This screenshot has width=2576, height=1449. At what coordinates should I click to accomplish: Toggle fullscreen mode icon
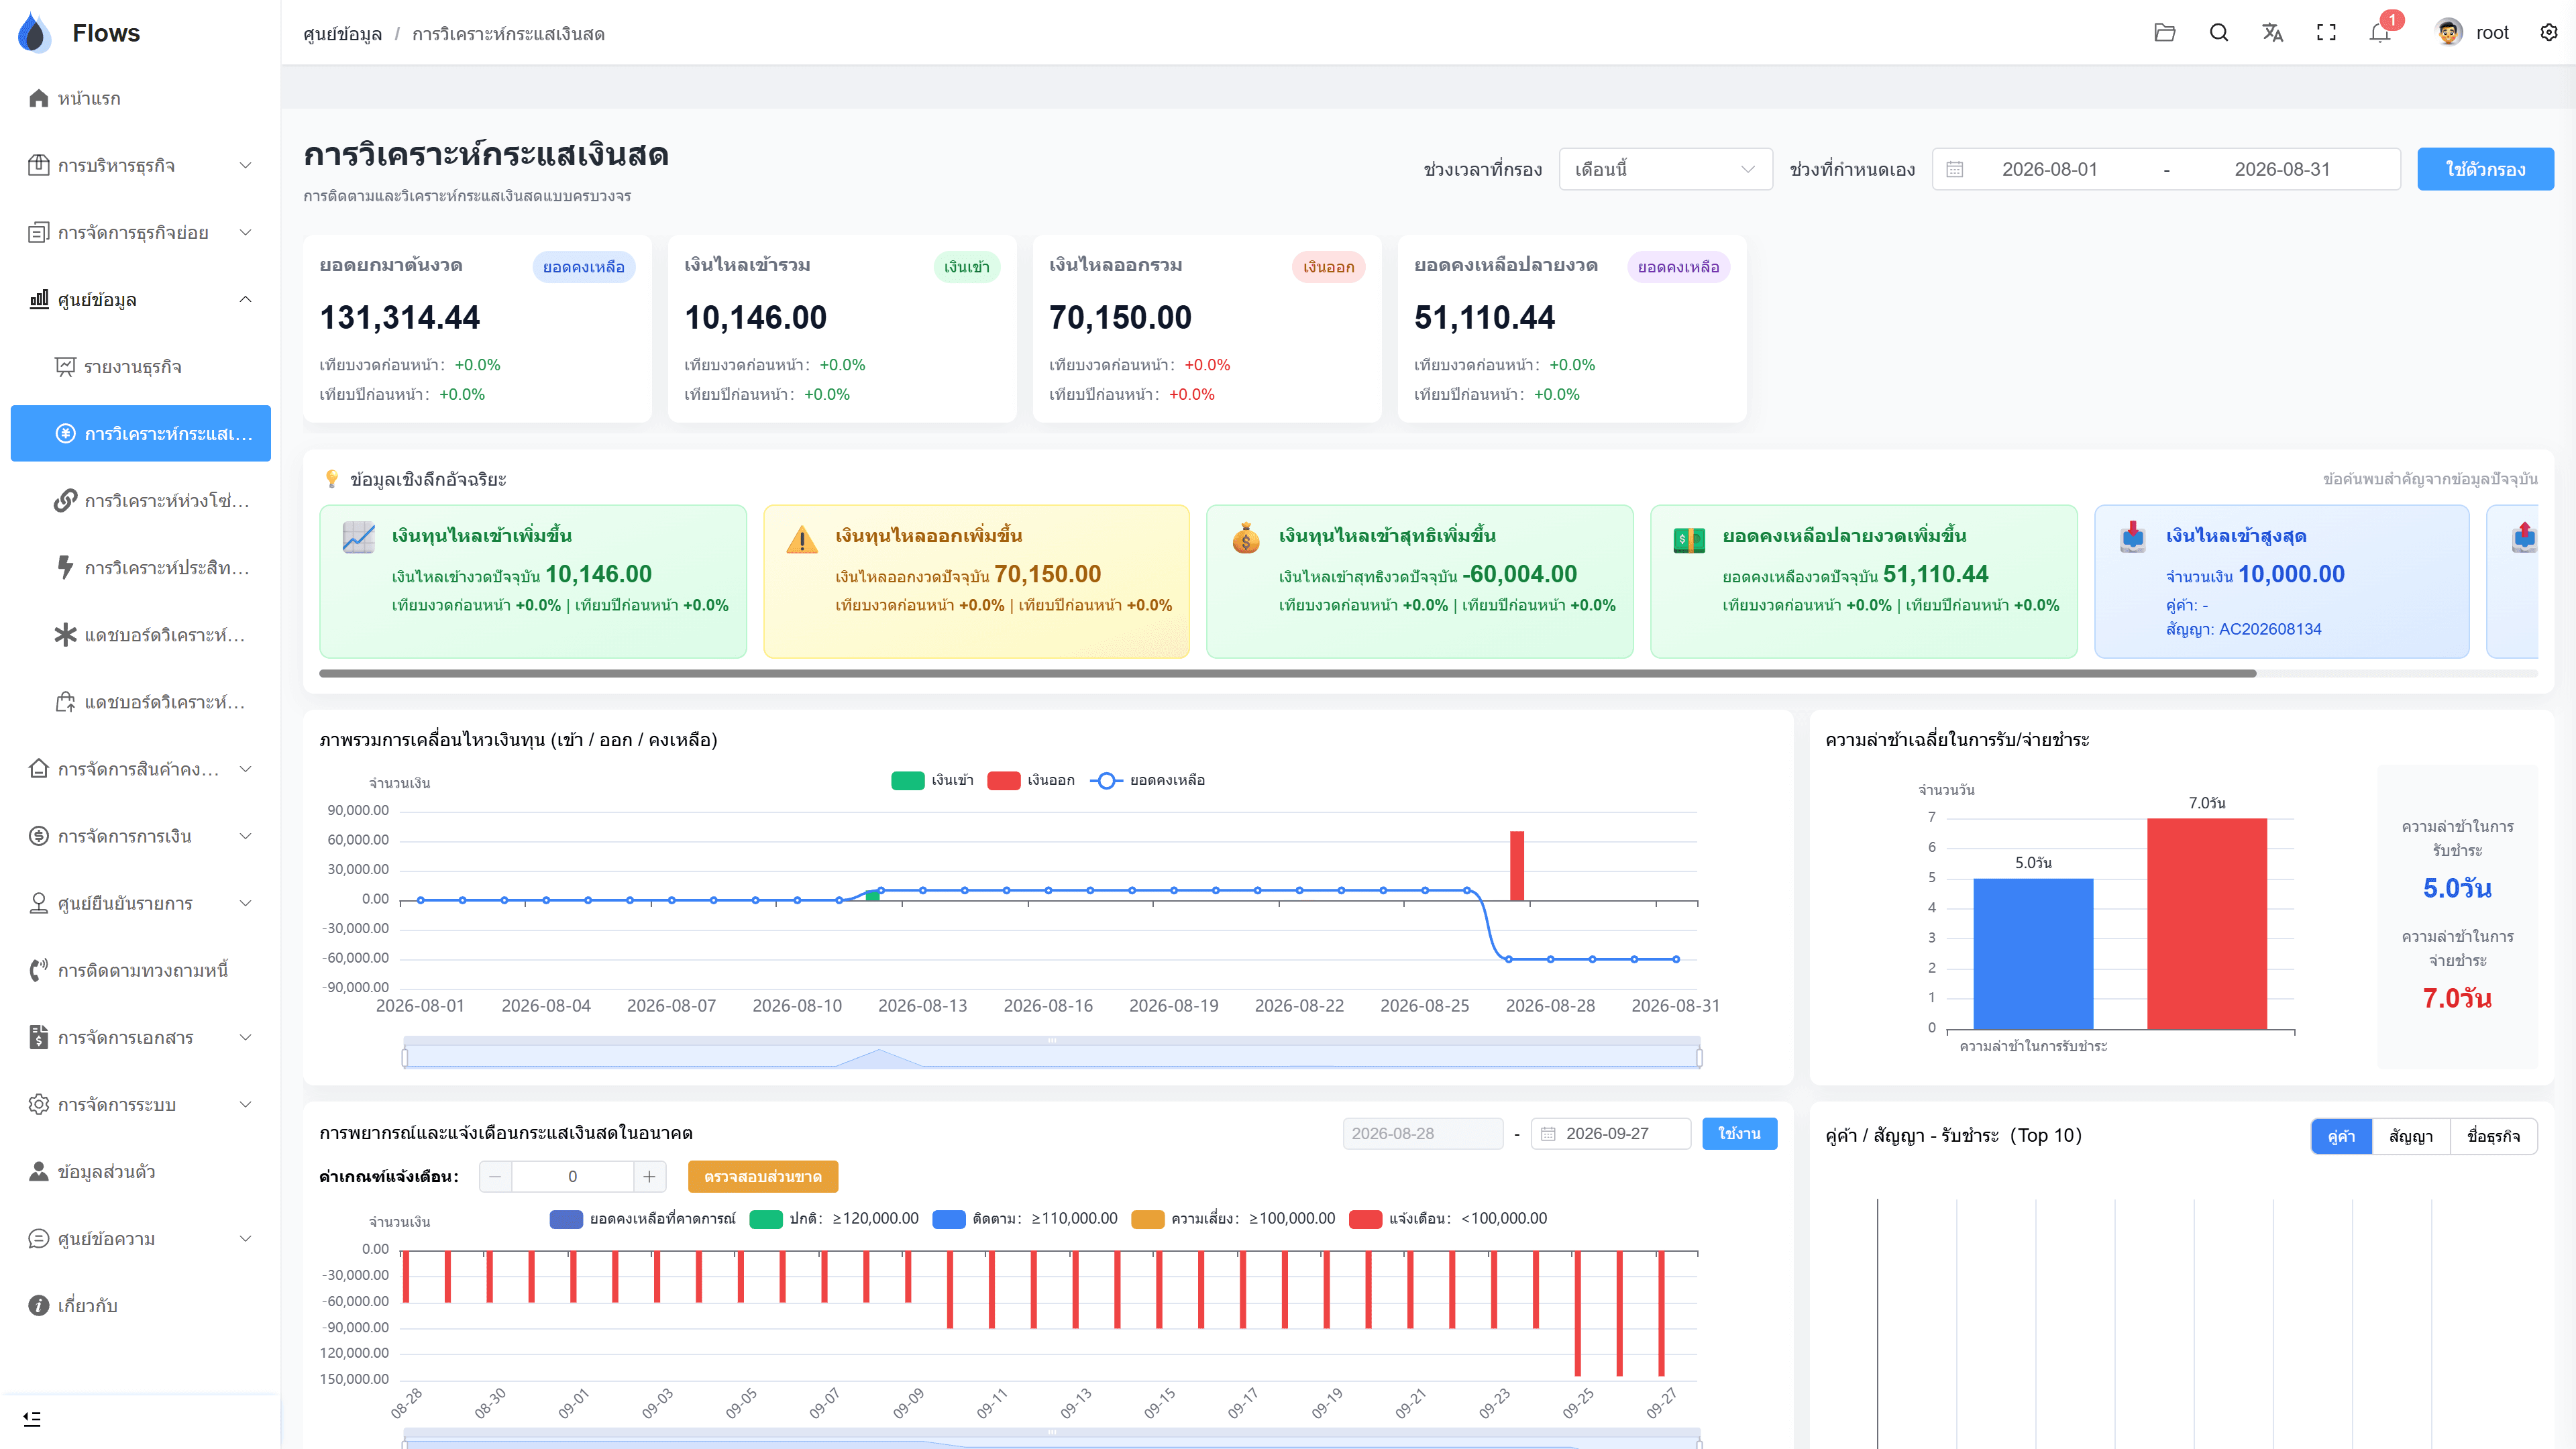[x=2326, y=33]
